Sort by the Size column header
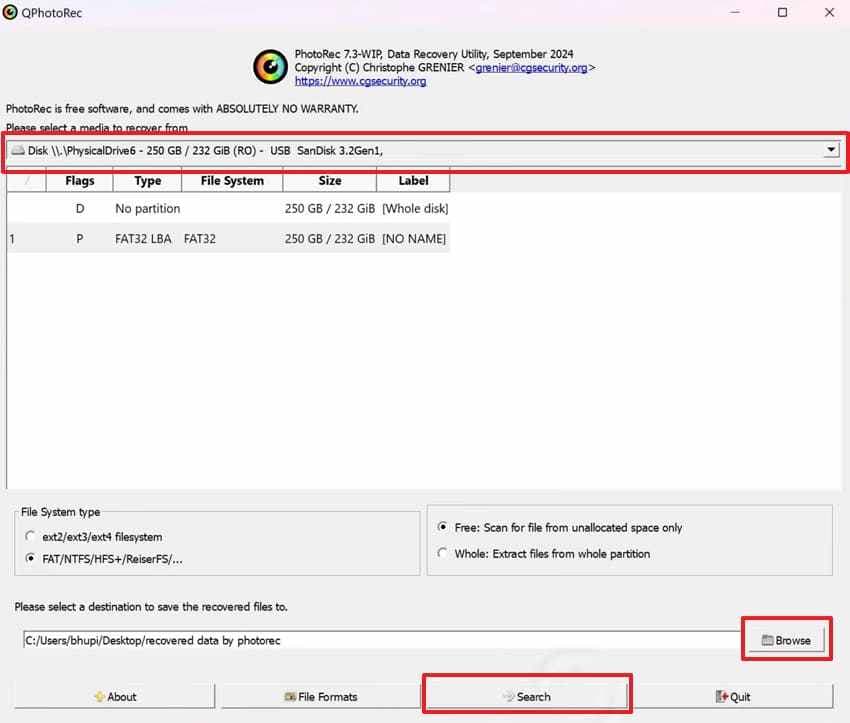850x723 pixels. [x=330, y=180]
